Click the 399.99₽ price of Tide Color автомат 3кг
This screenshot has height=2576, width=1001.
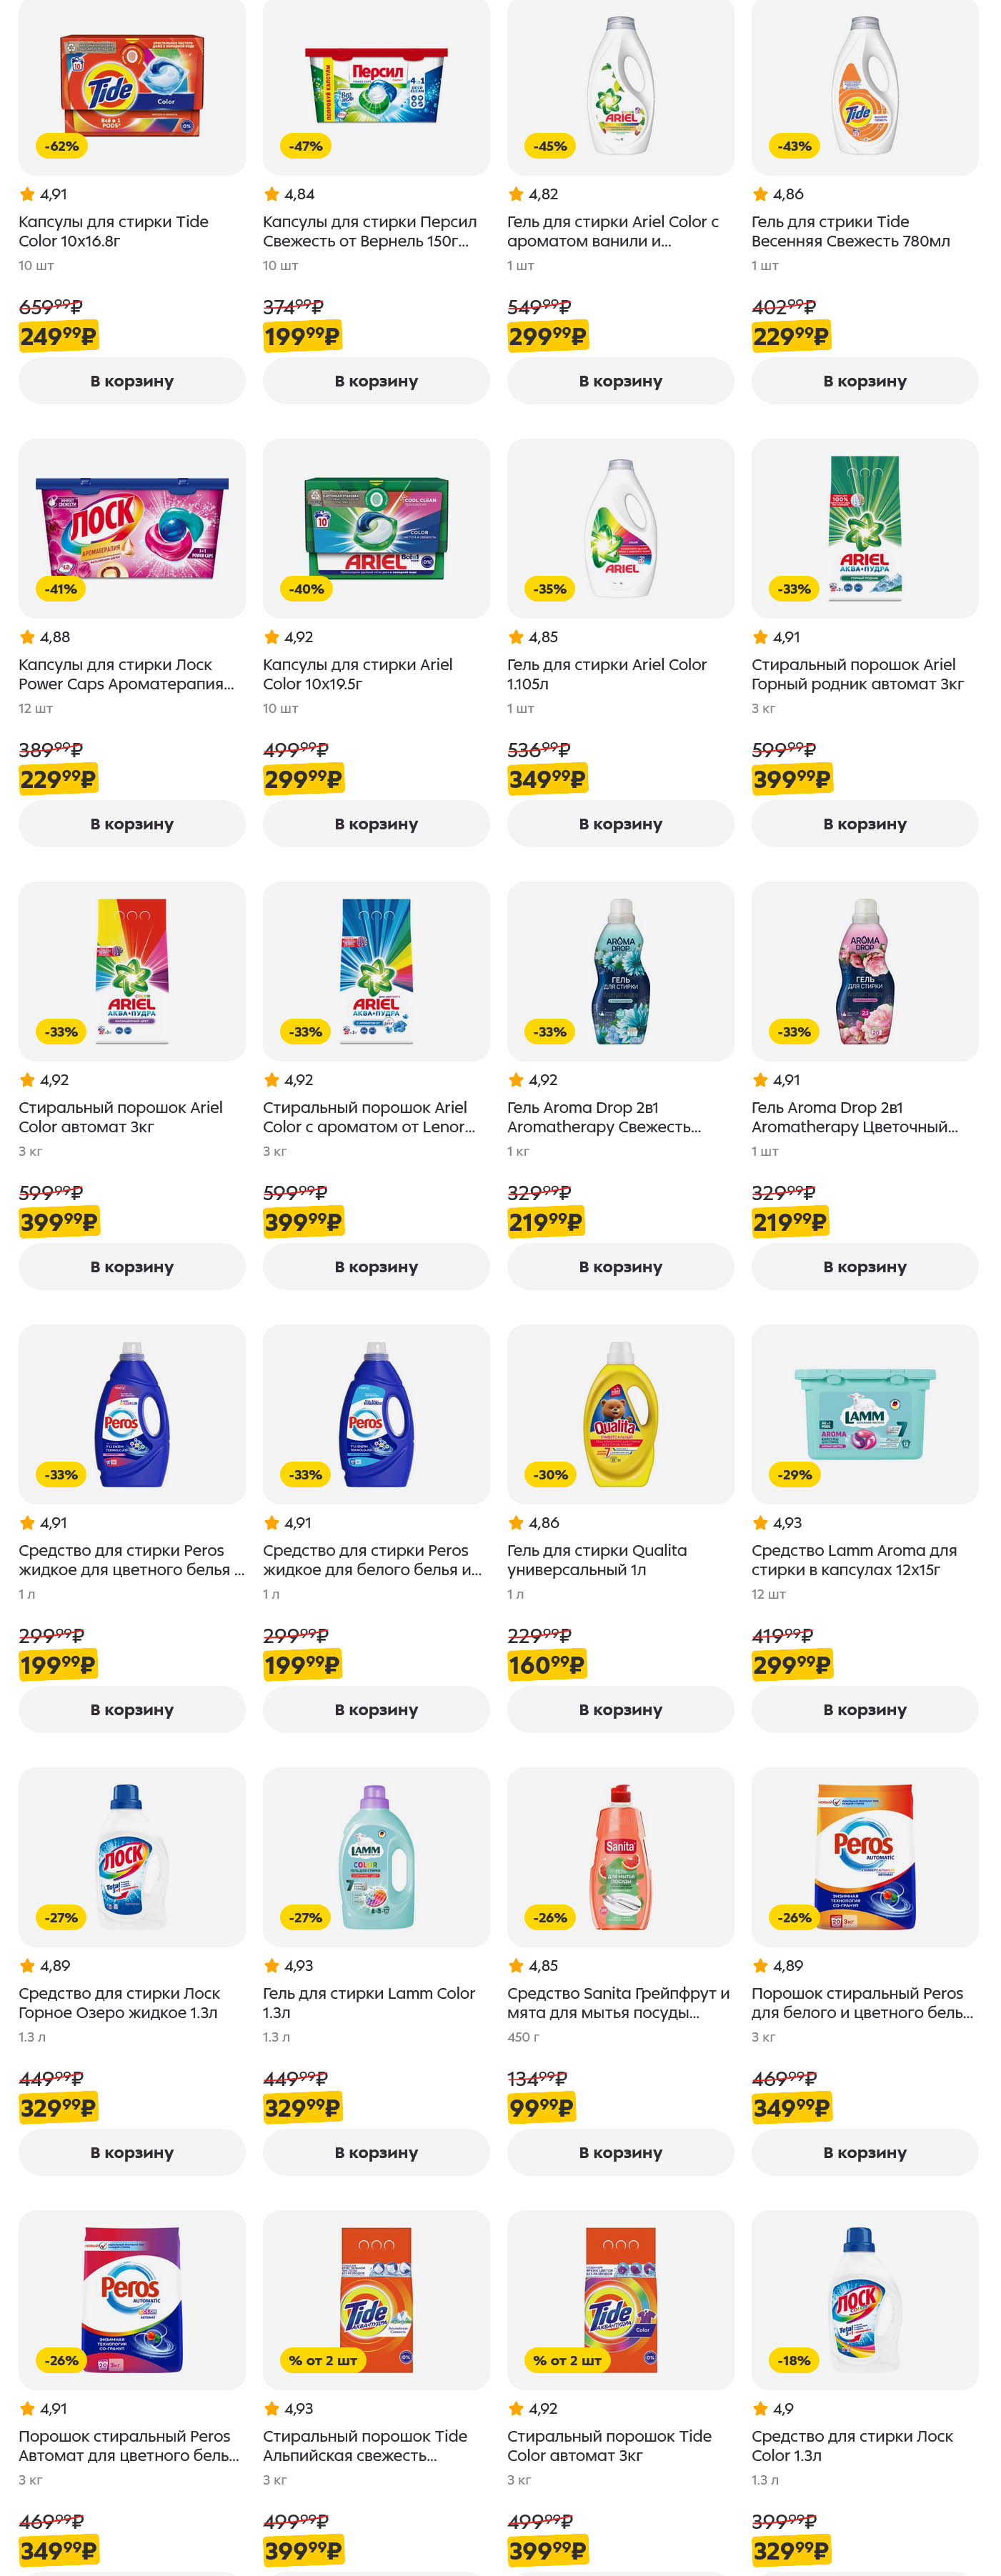point(547,2551)
